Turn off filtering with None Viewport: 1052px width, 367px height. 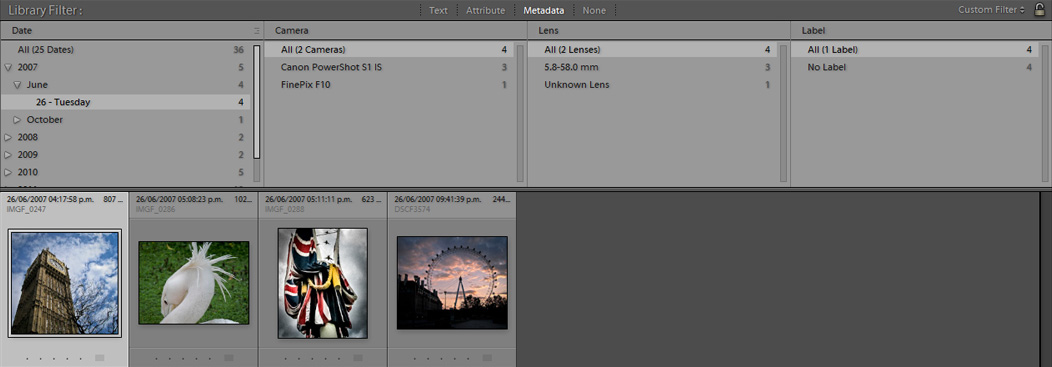coord(594,10)
